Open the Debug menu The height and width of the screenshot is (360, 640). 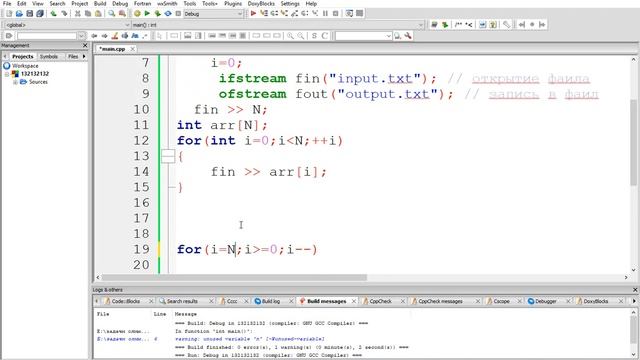point(120,3)
